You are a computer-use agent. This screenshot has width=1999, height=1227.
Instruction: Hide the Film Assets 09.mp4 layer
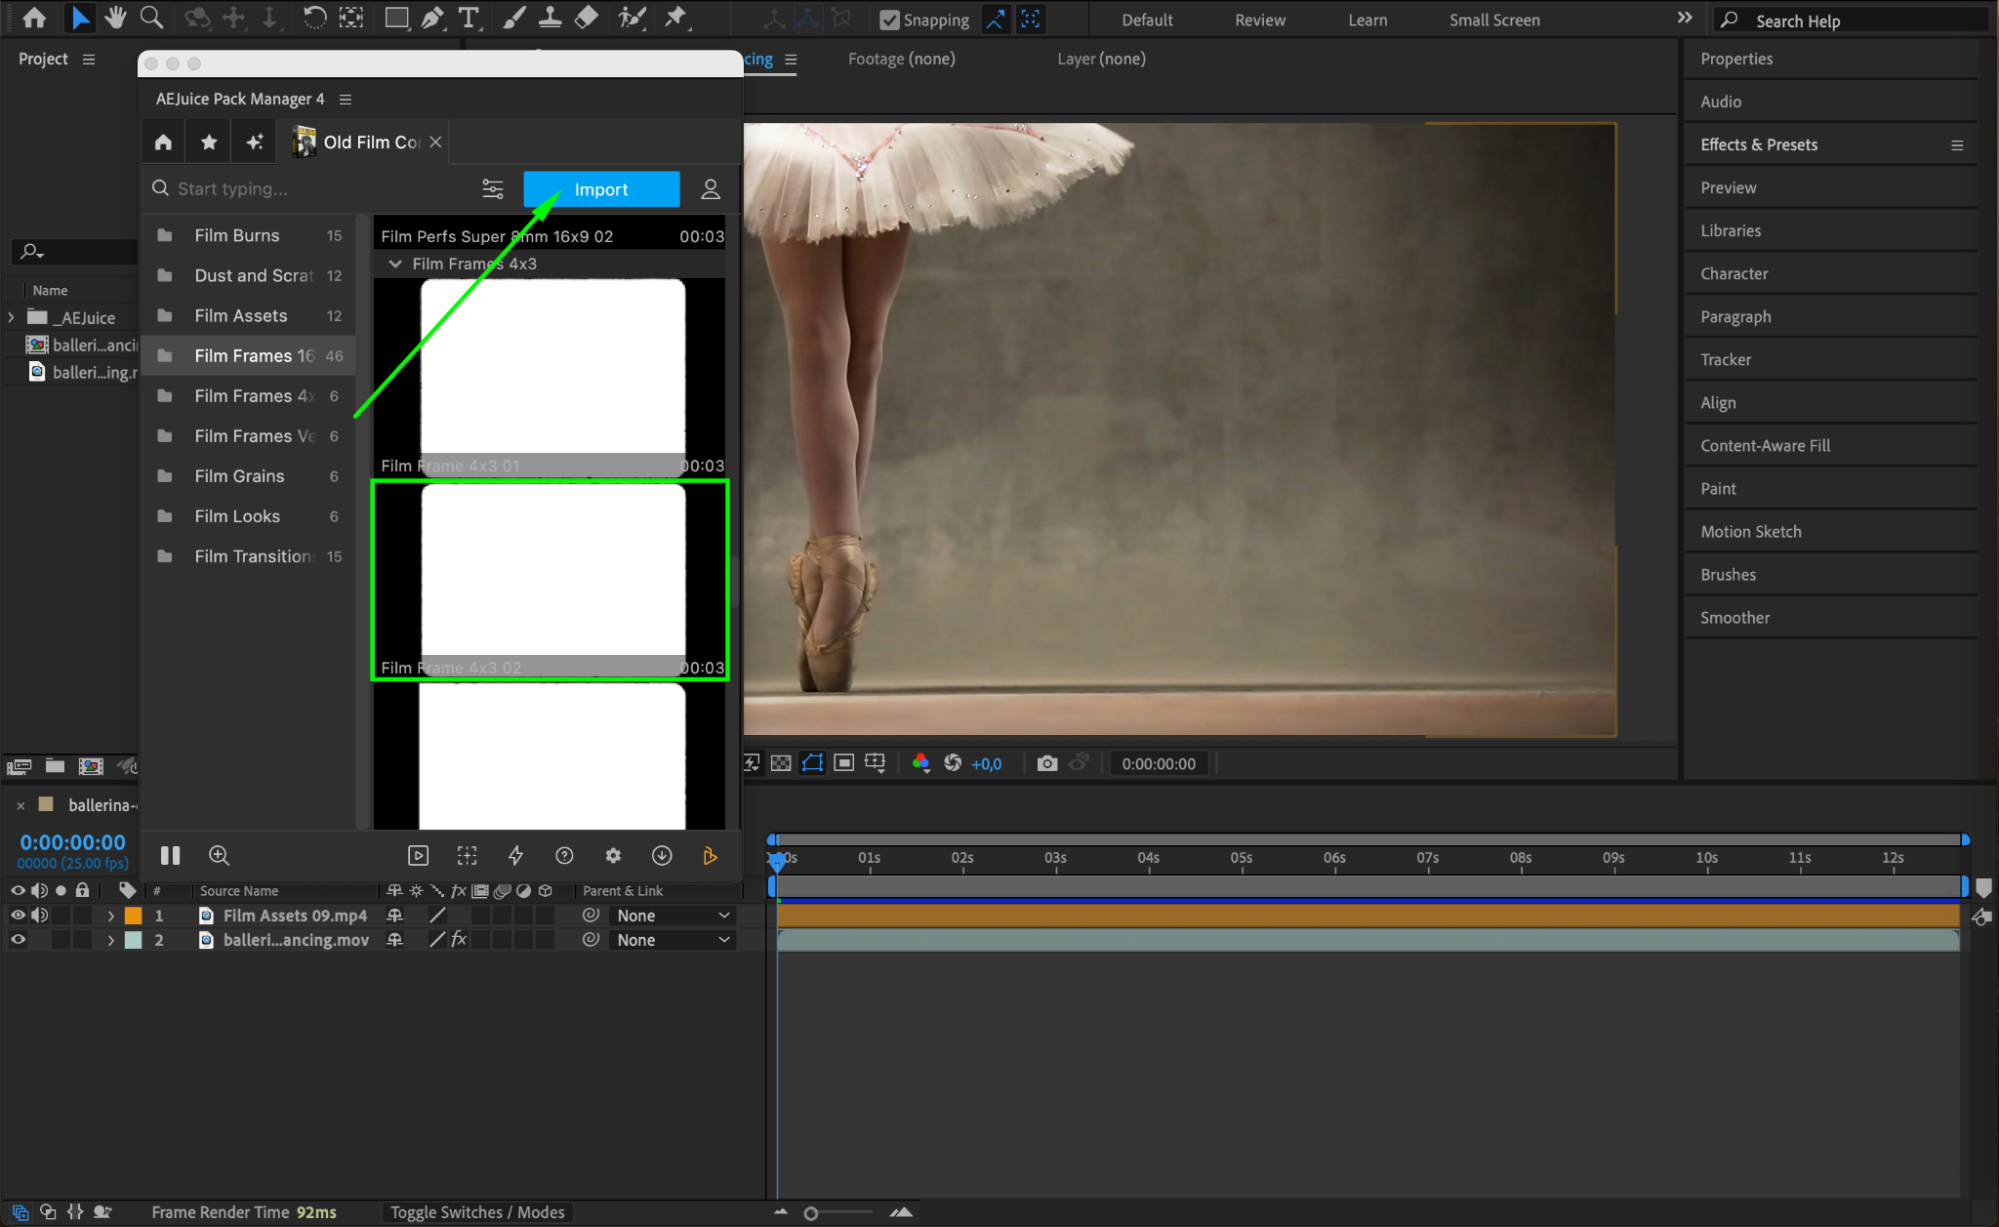coord(17,915)
